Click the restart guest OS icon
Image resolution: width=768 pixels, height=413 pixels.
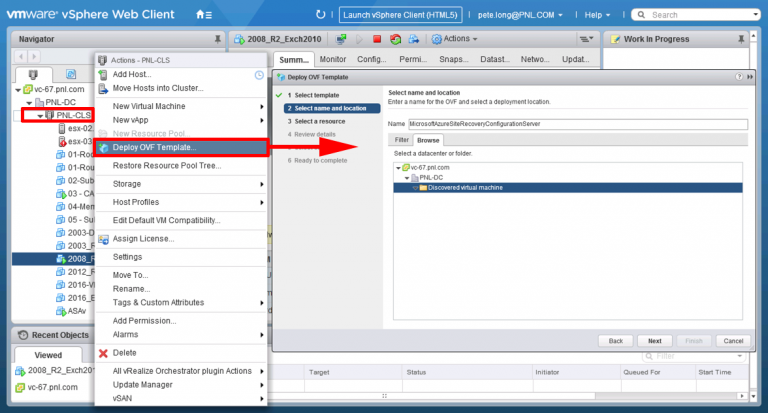(395, 39)
